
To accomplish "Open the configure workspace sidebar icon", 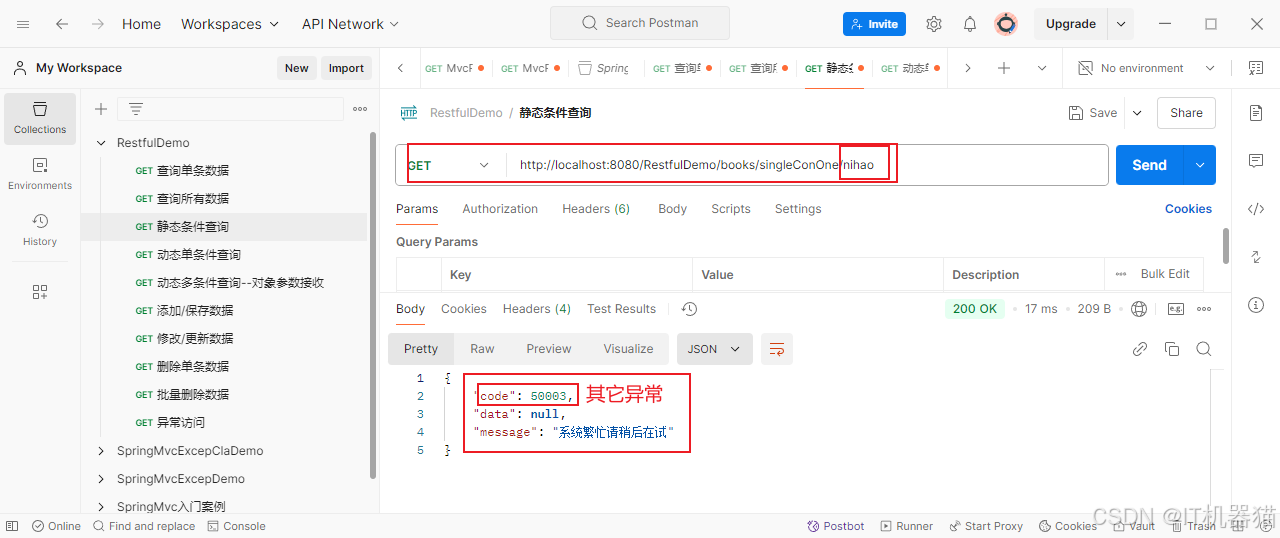I will pyautogui.click(x=40, y=292).
